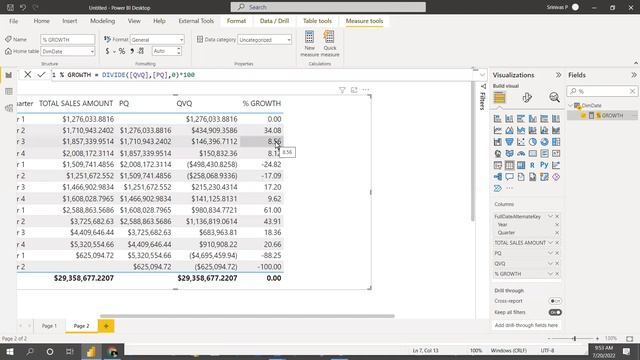Select donut chart visual
The width and height of the screenshot is (640, 360).
(x=544, y=142)
